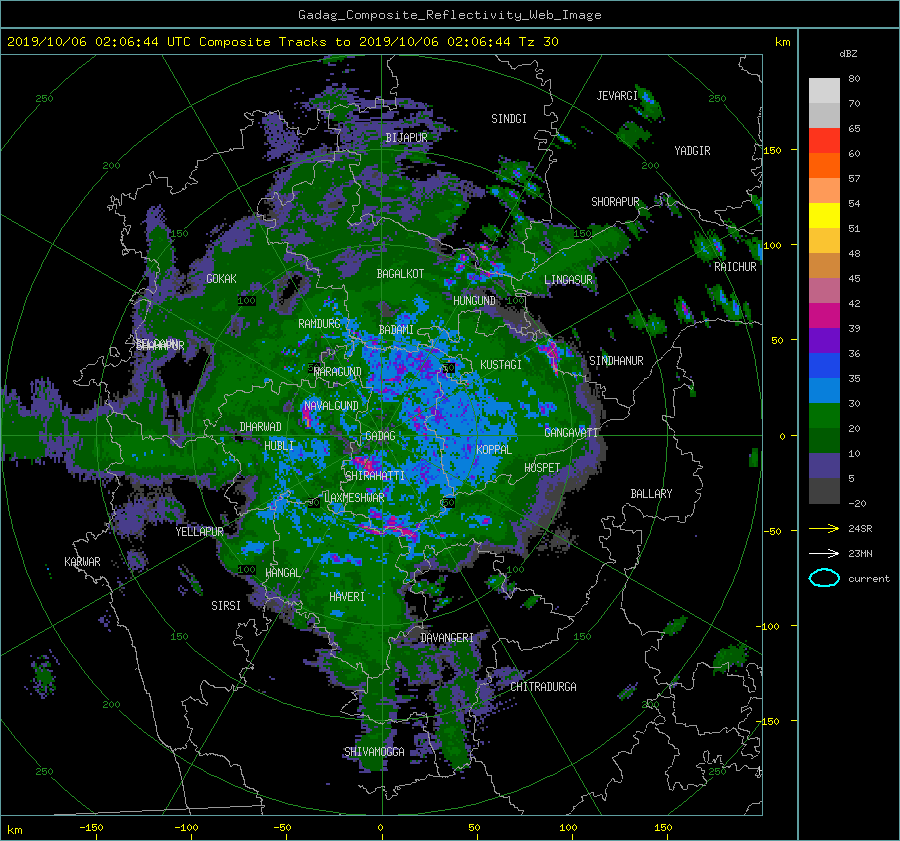Click the magenta 42 dBZ color swatch
This screenshot has height=841, width=900.
(x=824, y=316)
